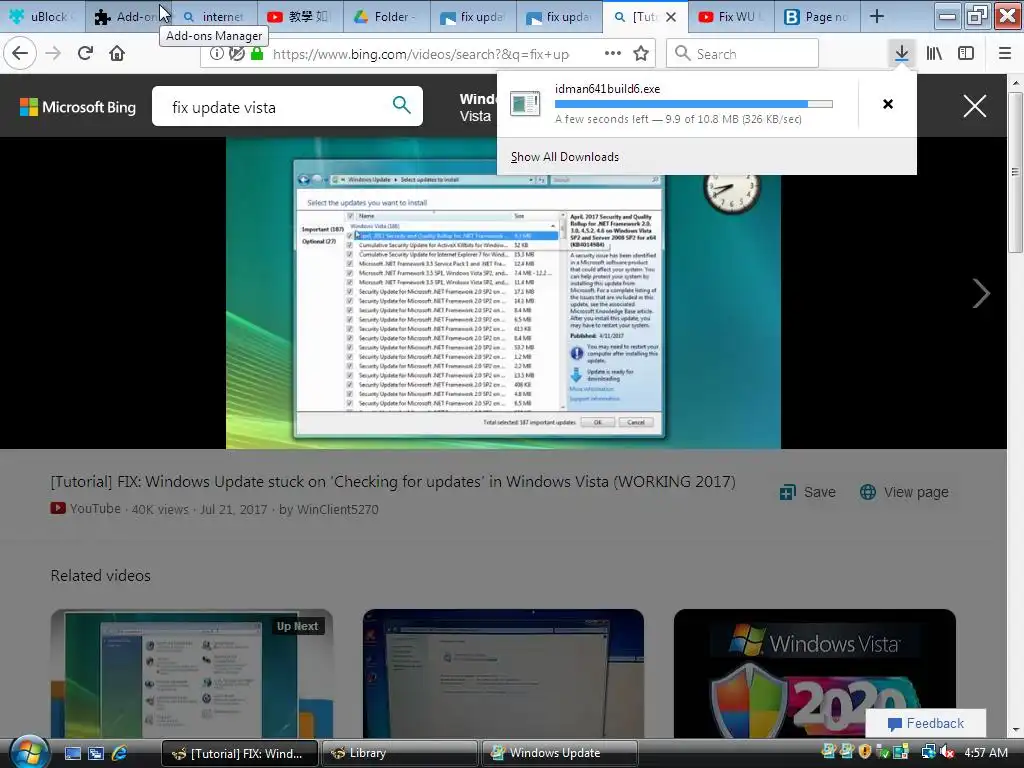Screen dimensions: 1024x768
Task: Switch to Library window in taskbar
Action: coord(399,753)
